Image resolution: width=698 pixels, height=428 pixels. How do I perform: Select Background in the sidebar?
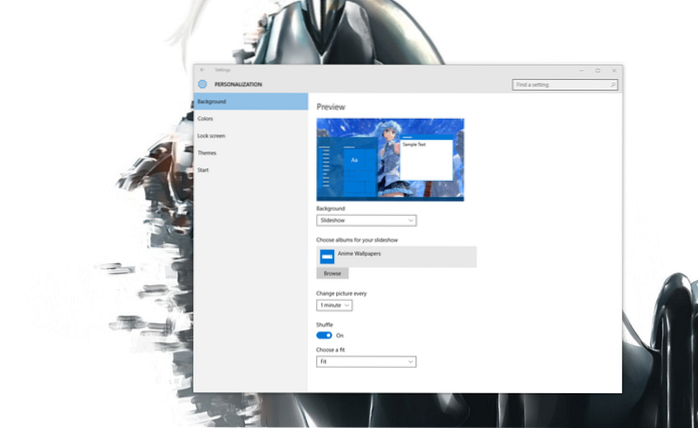[250, 101]
